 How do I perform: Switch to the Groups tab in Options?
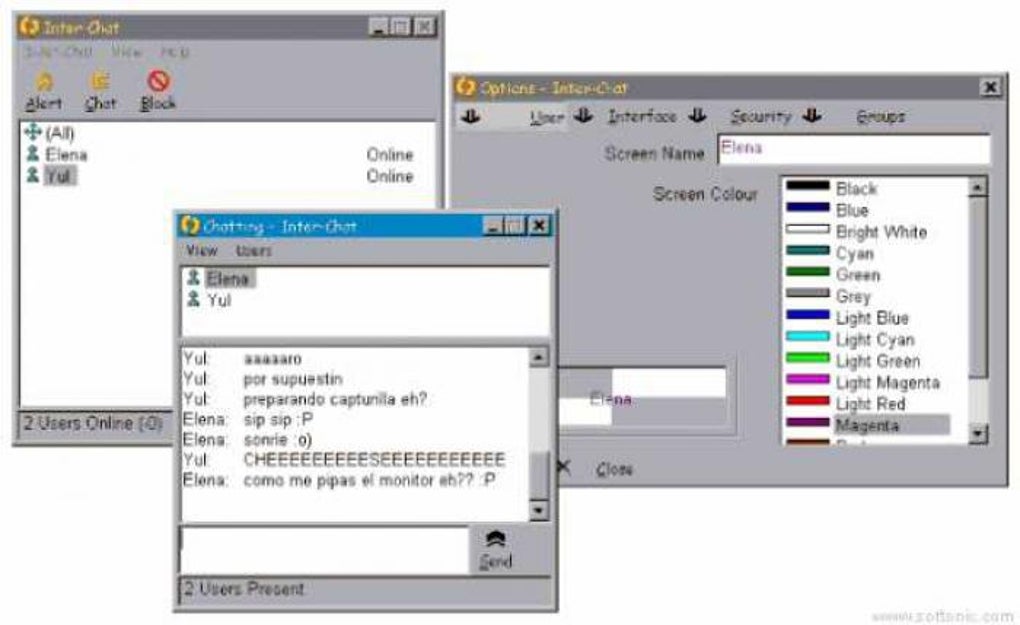point(880,116)
